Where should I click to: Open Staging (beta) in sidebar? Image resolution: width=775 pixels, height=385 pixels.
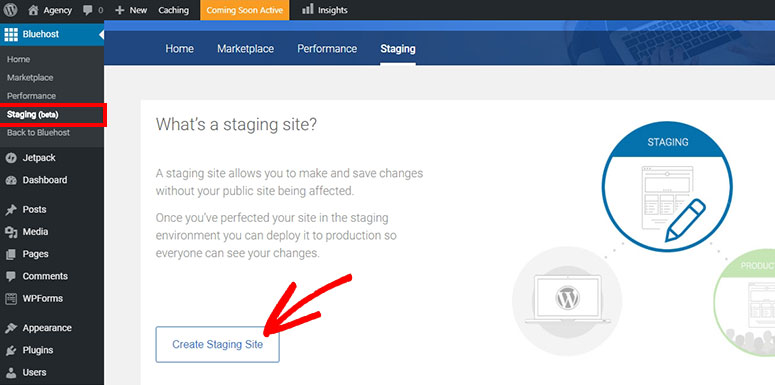pos(33,115)
